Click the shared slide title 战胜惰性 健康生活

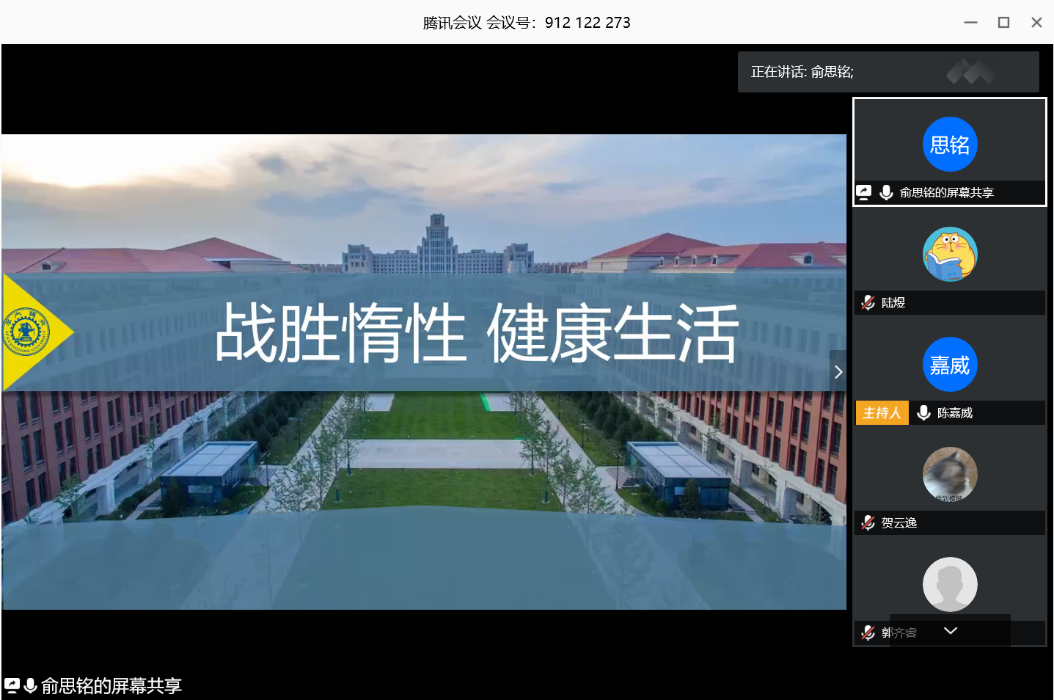click(x=476, y=333)
